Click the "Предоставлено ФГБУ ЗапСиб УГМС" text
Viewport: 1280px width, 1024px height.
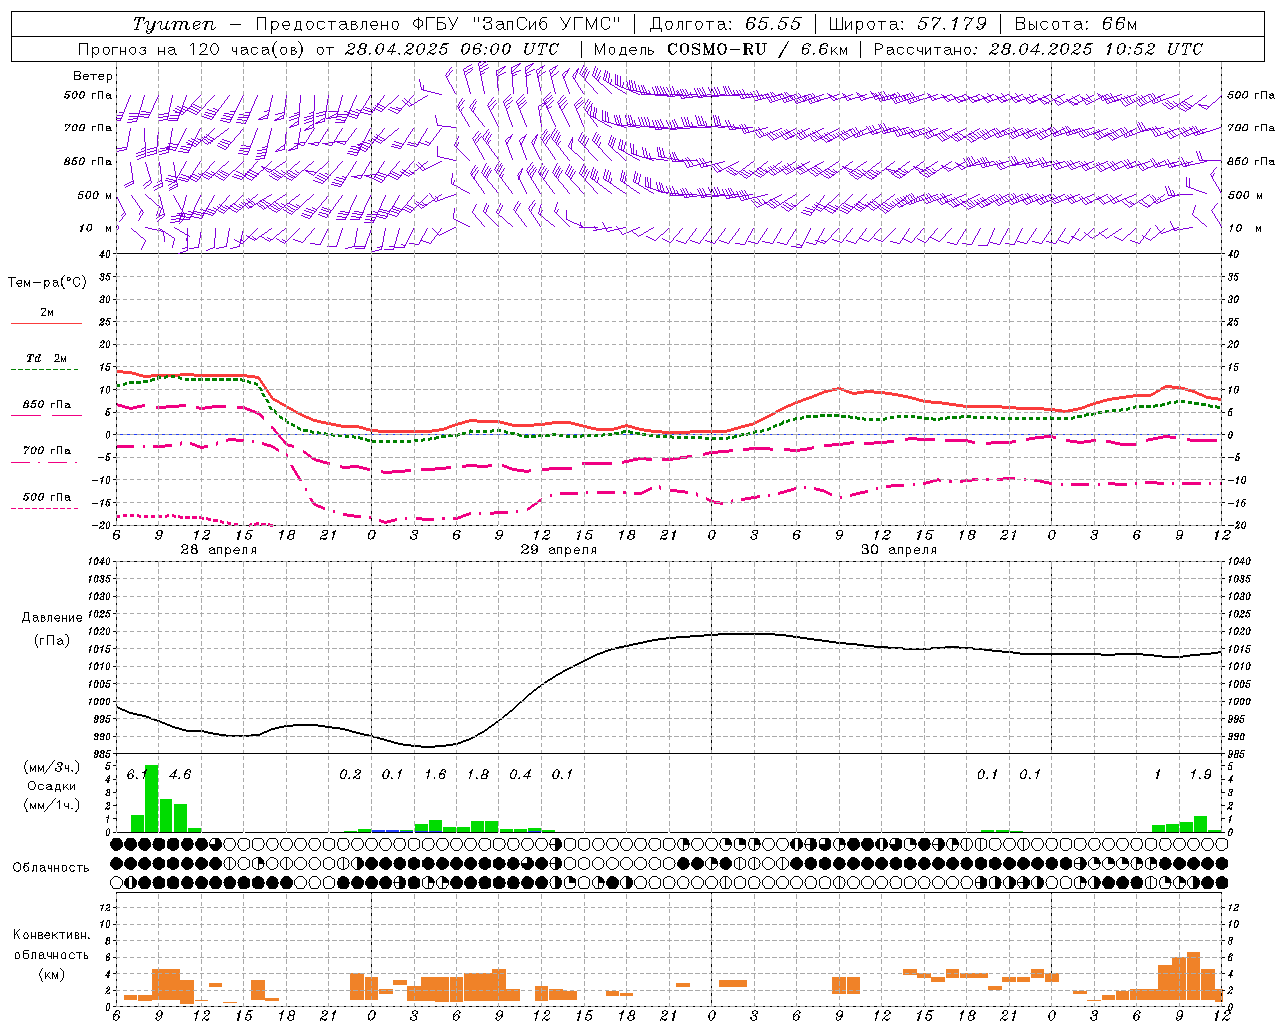click(x=438, y=24)
